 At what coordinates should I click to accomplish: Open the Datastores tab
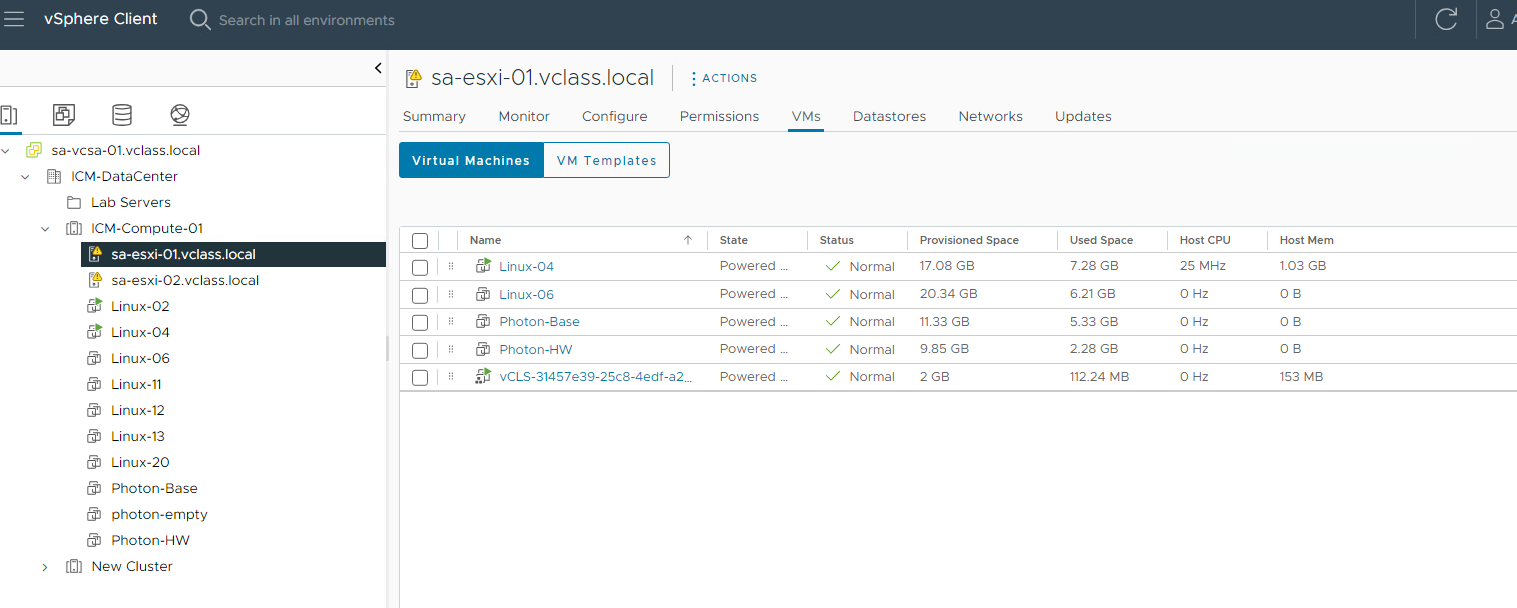click(x=889, y=116)
